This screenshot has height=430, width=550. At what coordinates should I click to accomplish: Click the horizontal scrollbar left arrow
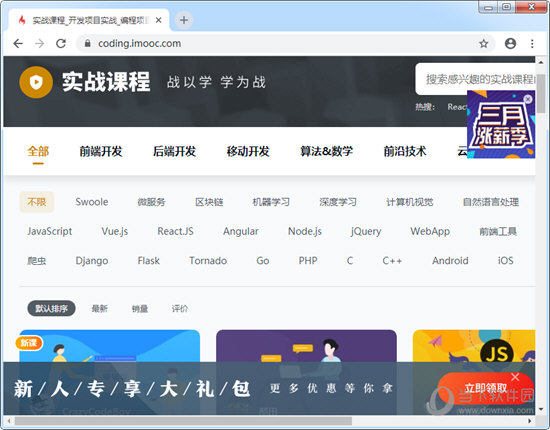9,421
